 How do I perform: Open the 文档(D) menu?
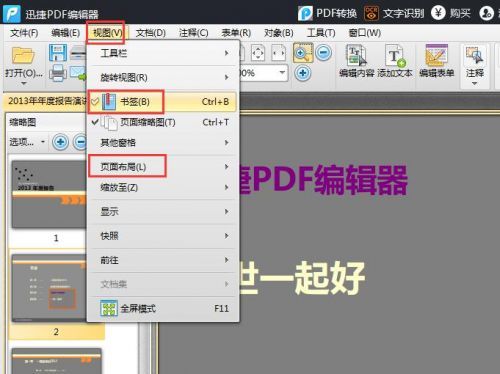(x=151, y=33)
